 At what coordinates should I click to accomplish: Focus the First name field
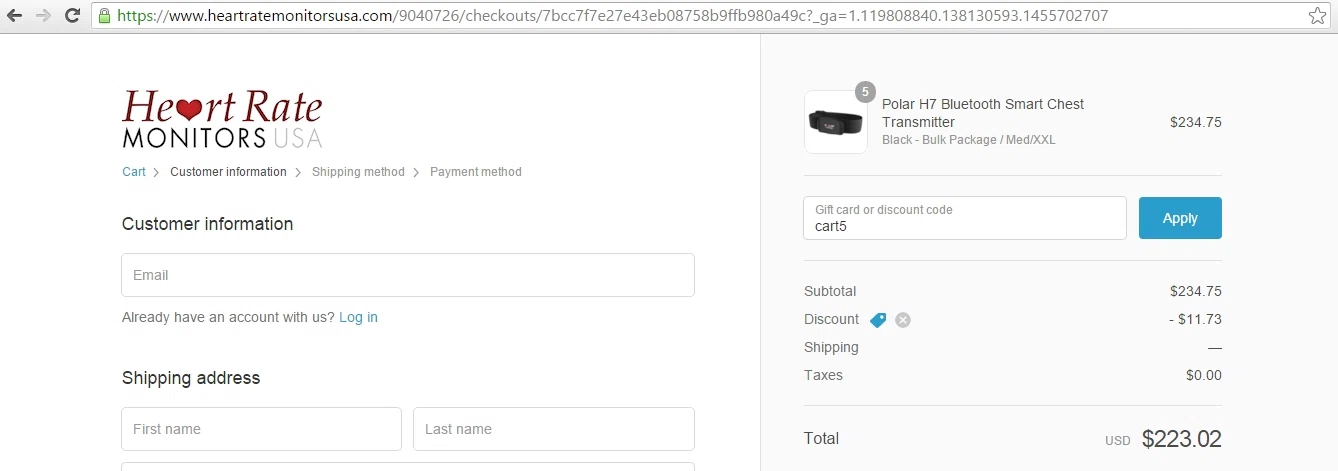(x=261, y=429)
